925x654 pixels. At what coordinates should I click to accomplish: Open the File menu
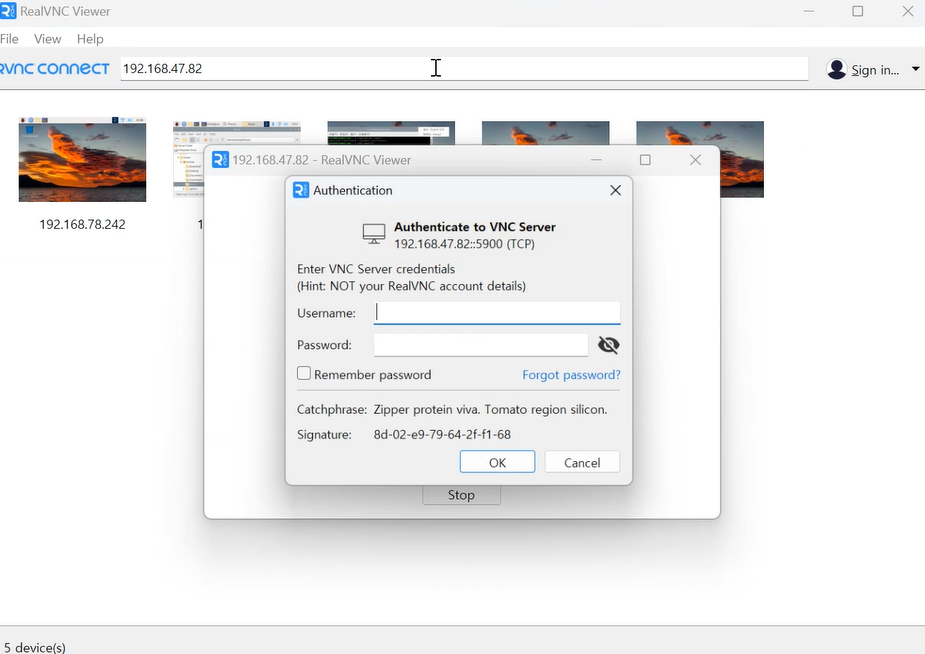(x=9, y=39)
